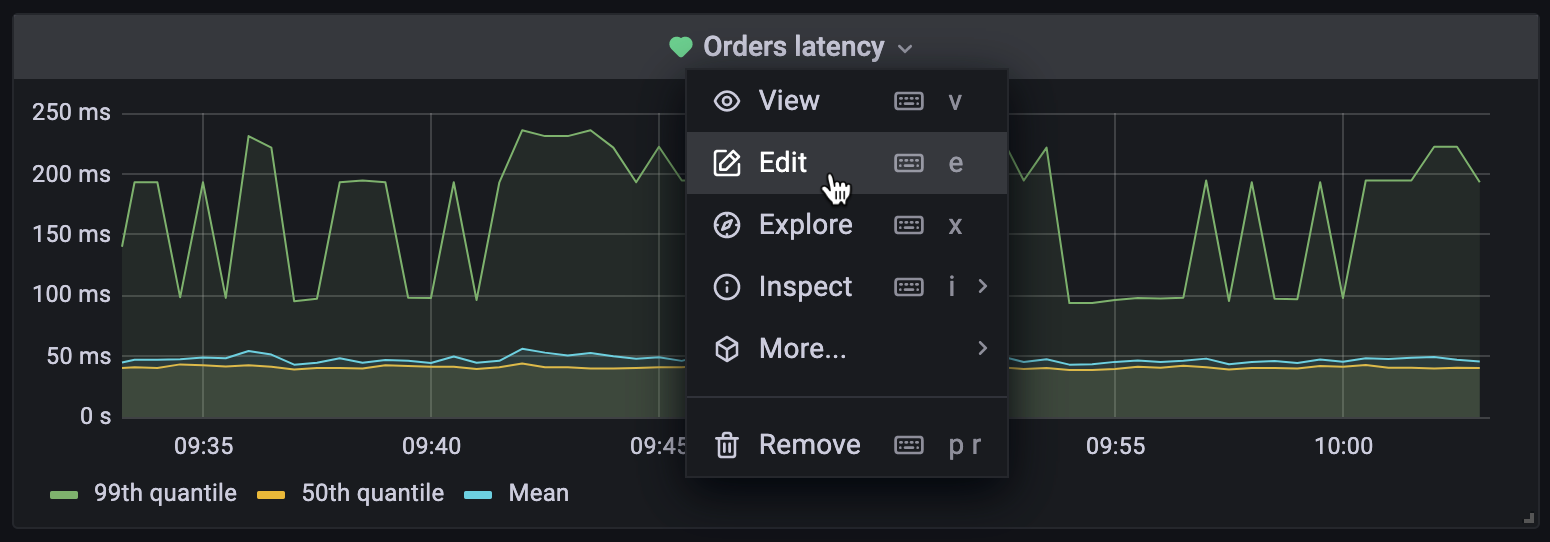
Task: Expand the More... submenu arrow
Action: coord(982,349)
